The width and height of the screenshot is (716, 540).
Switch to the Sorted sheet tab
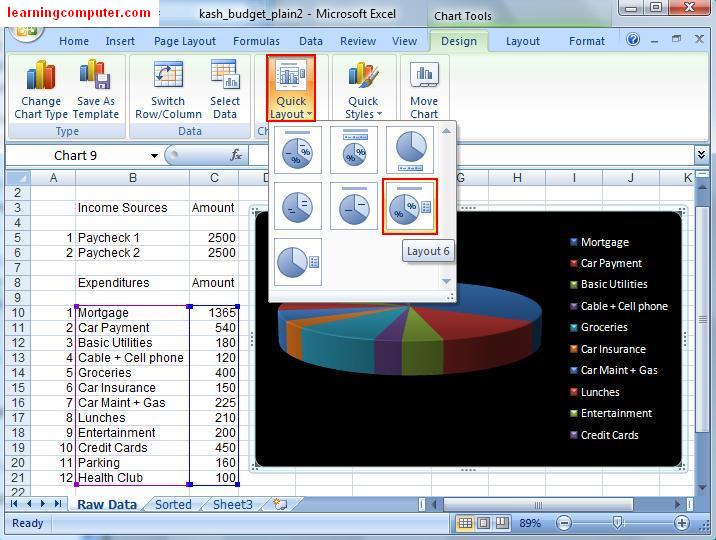pos(173,504)
